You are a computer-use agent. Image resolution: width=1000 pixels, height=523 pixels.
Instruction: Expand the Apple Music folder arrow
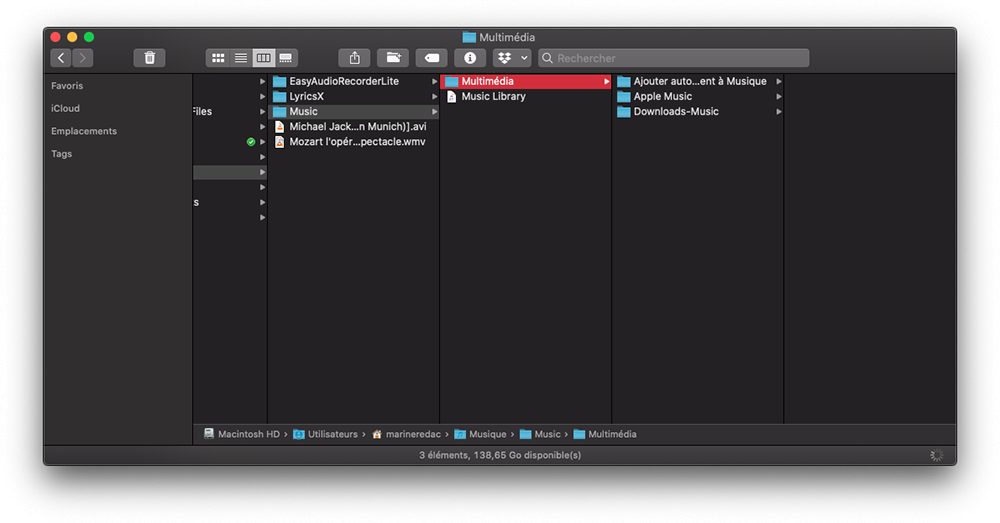tap(779, 96)
